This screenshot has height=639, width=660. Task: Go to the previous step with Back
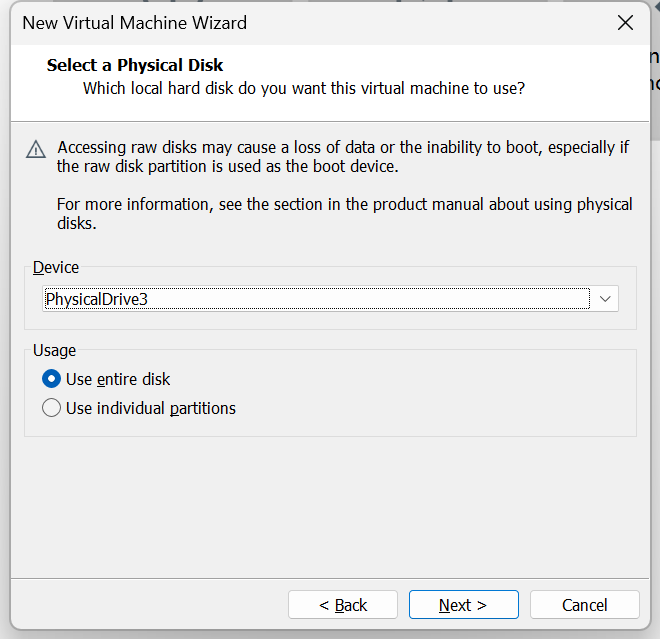coord(343,605)
